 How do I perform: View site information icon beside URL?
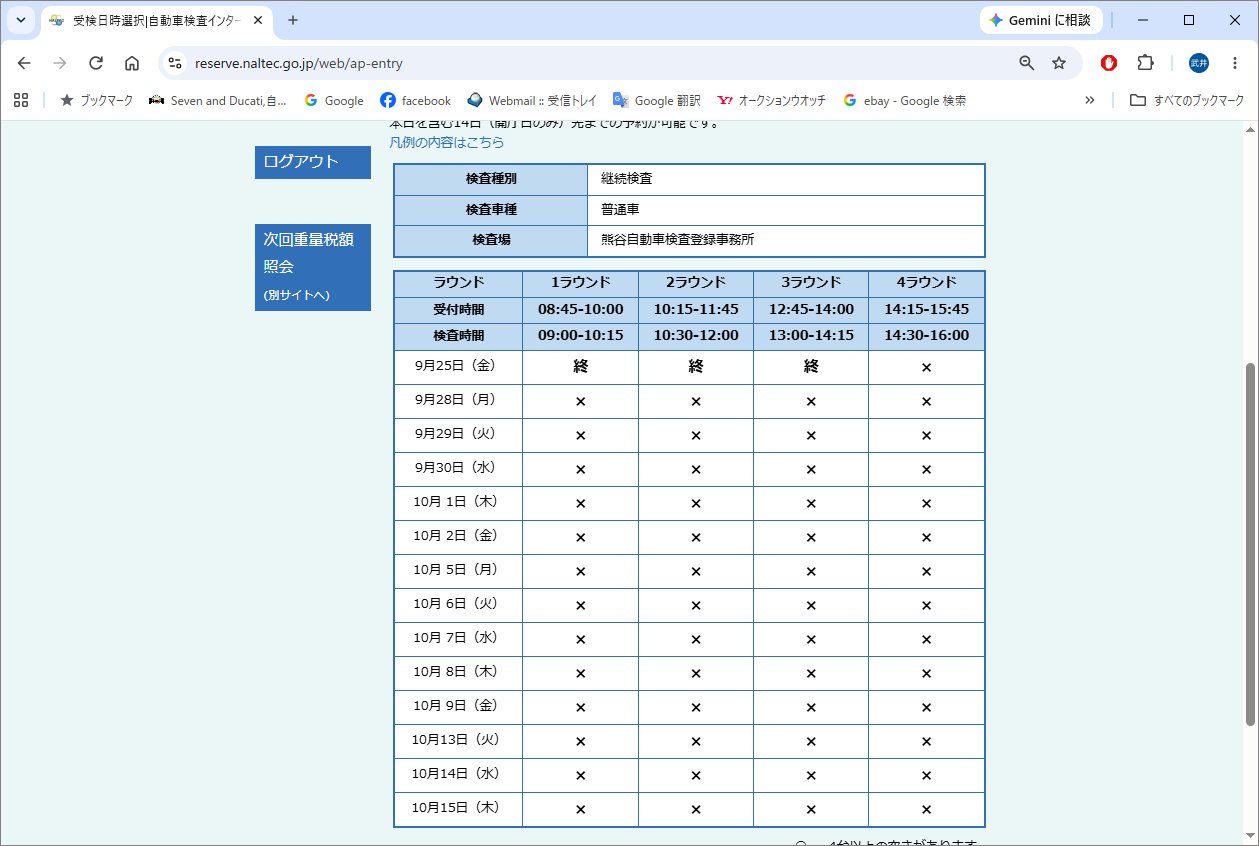click(x=175, y=63)
